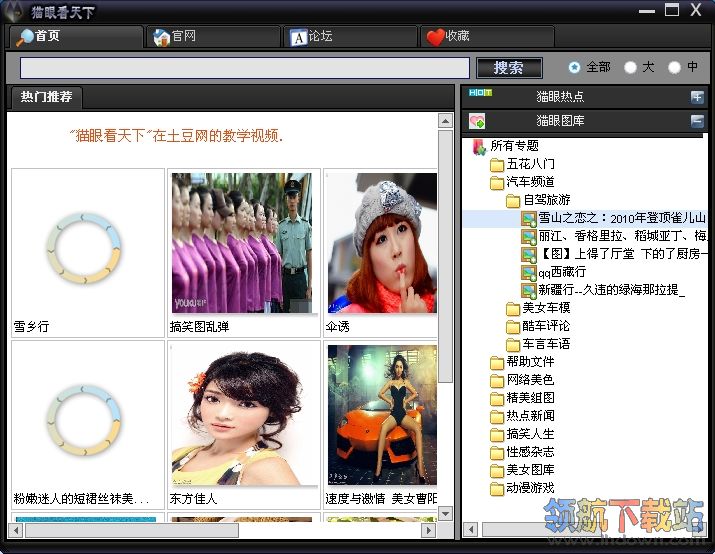Open the 收藏 favorites tab
This screenshot has height=554, width=715.
coord(487,36)
